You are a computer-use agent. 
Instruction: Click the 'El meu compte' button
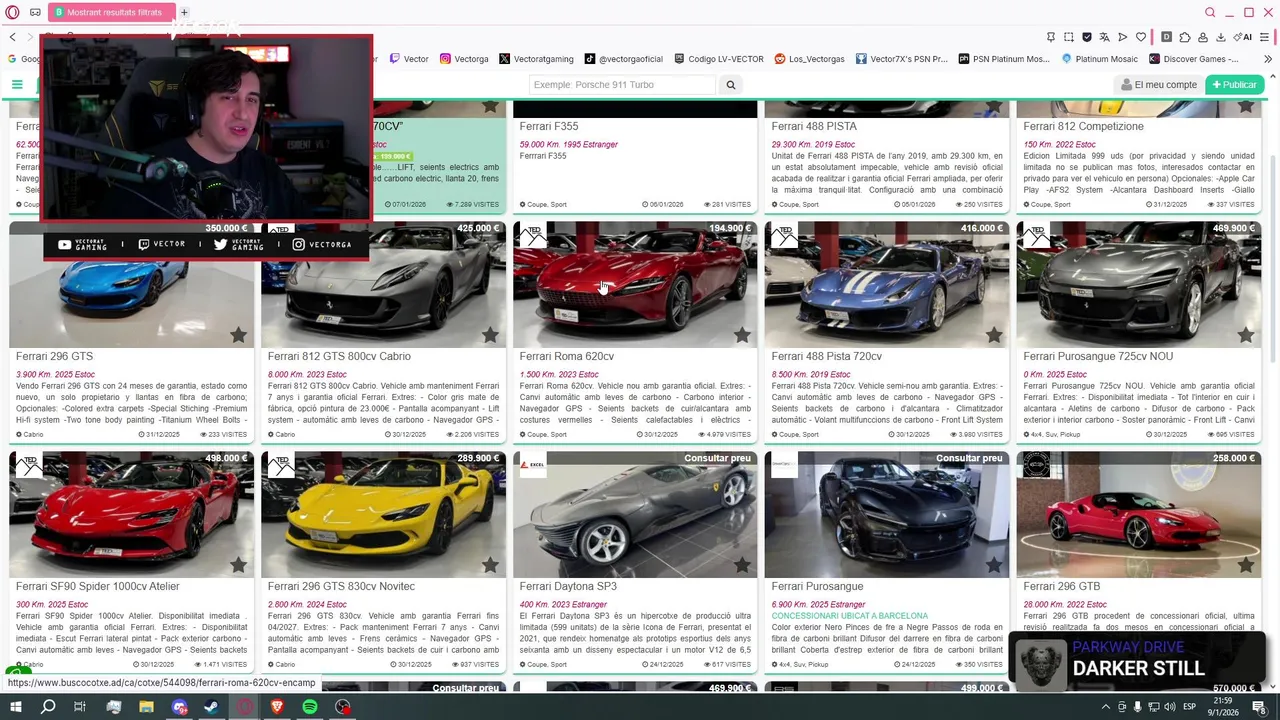point(1159,85)
